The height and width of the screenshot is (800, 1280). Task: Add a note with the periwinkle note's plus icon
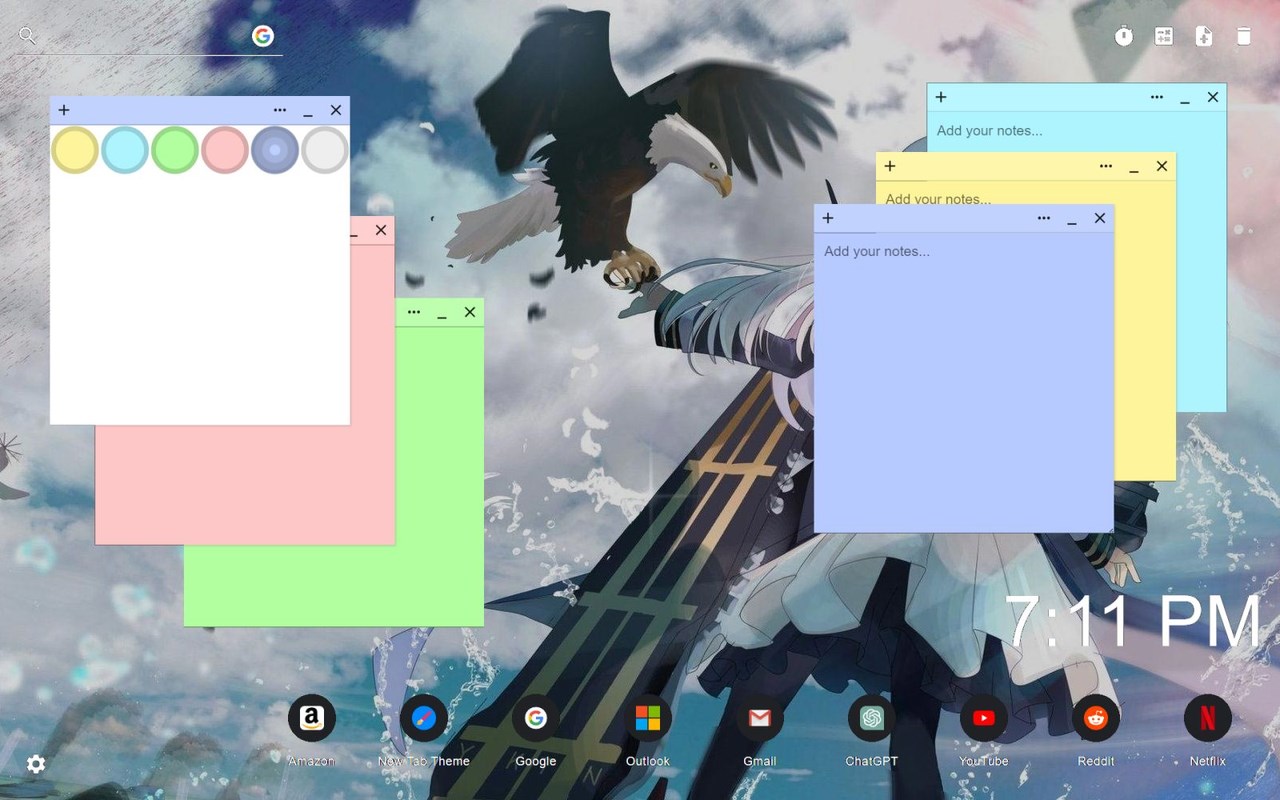coord(828,218)
